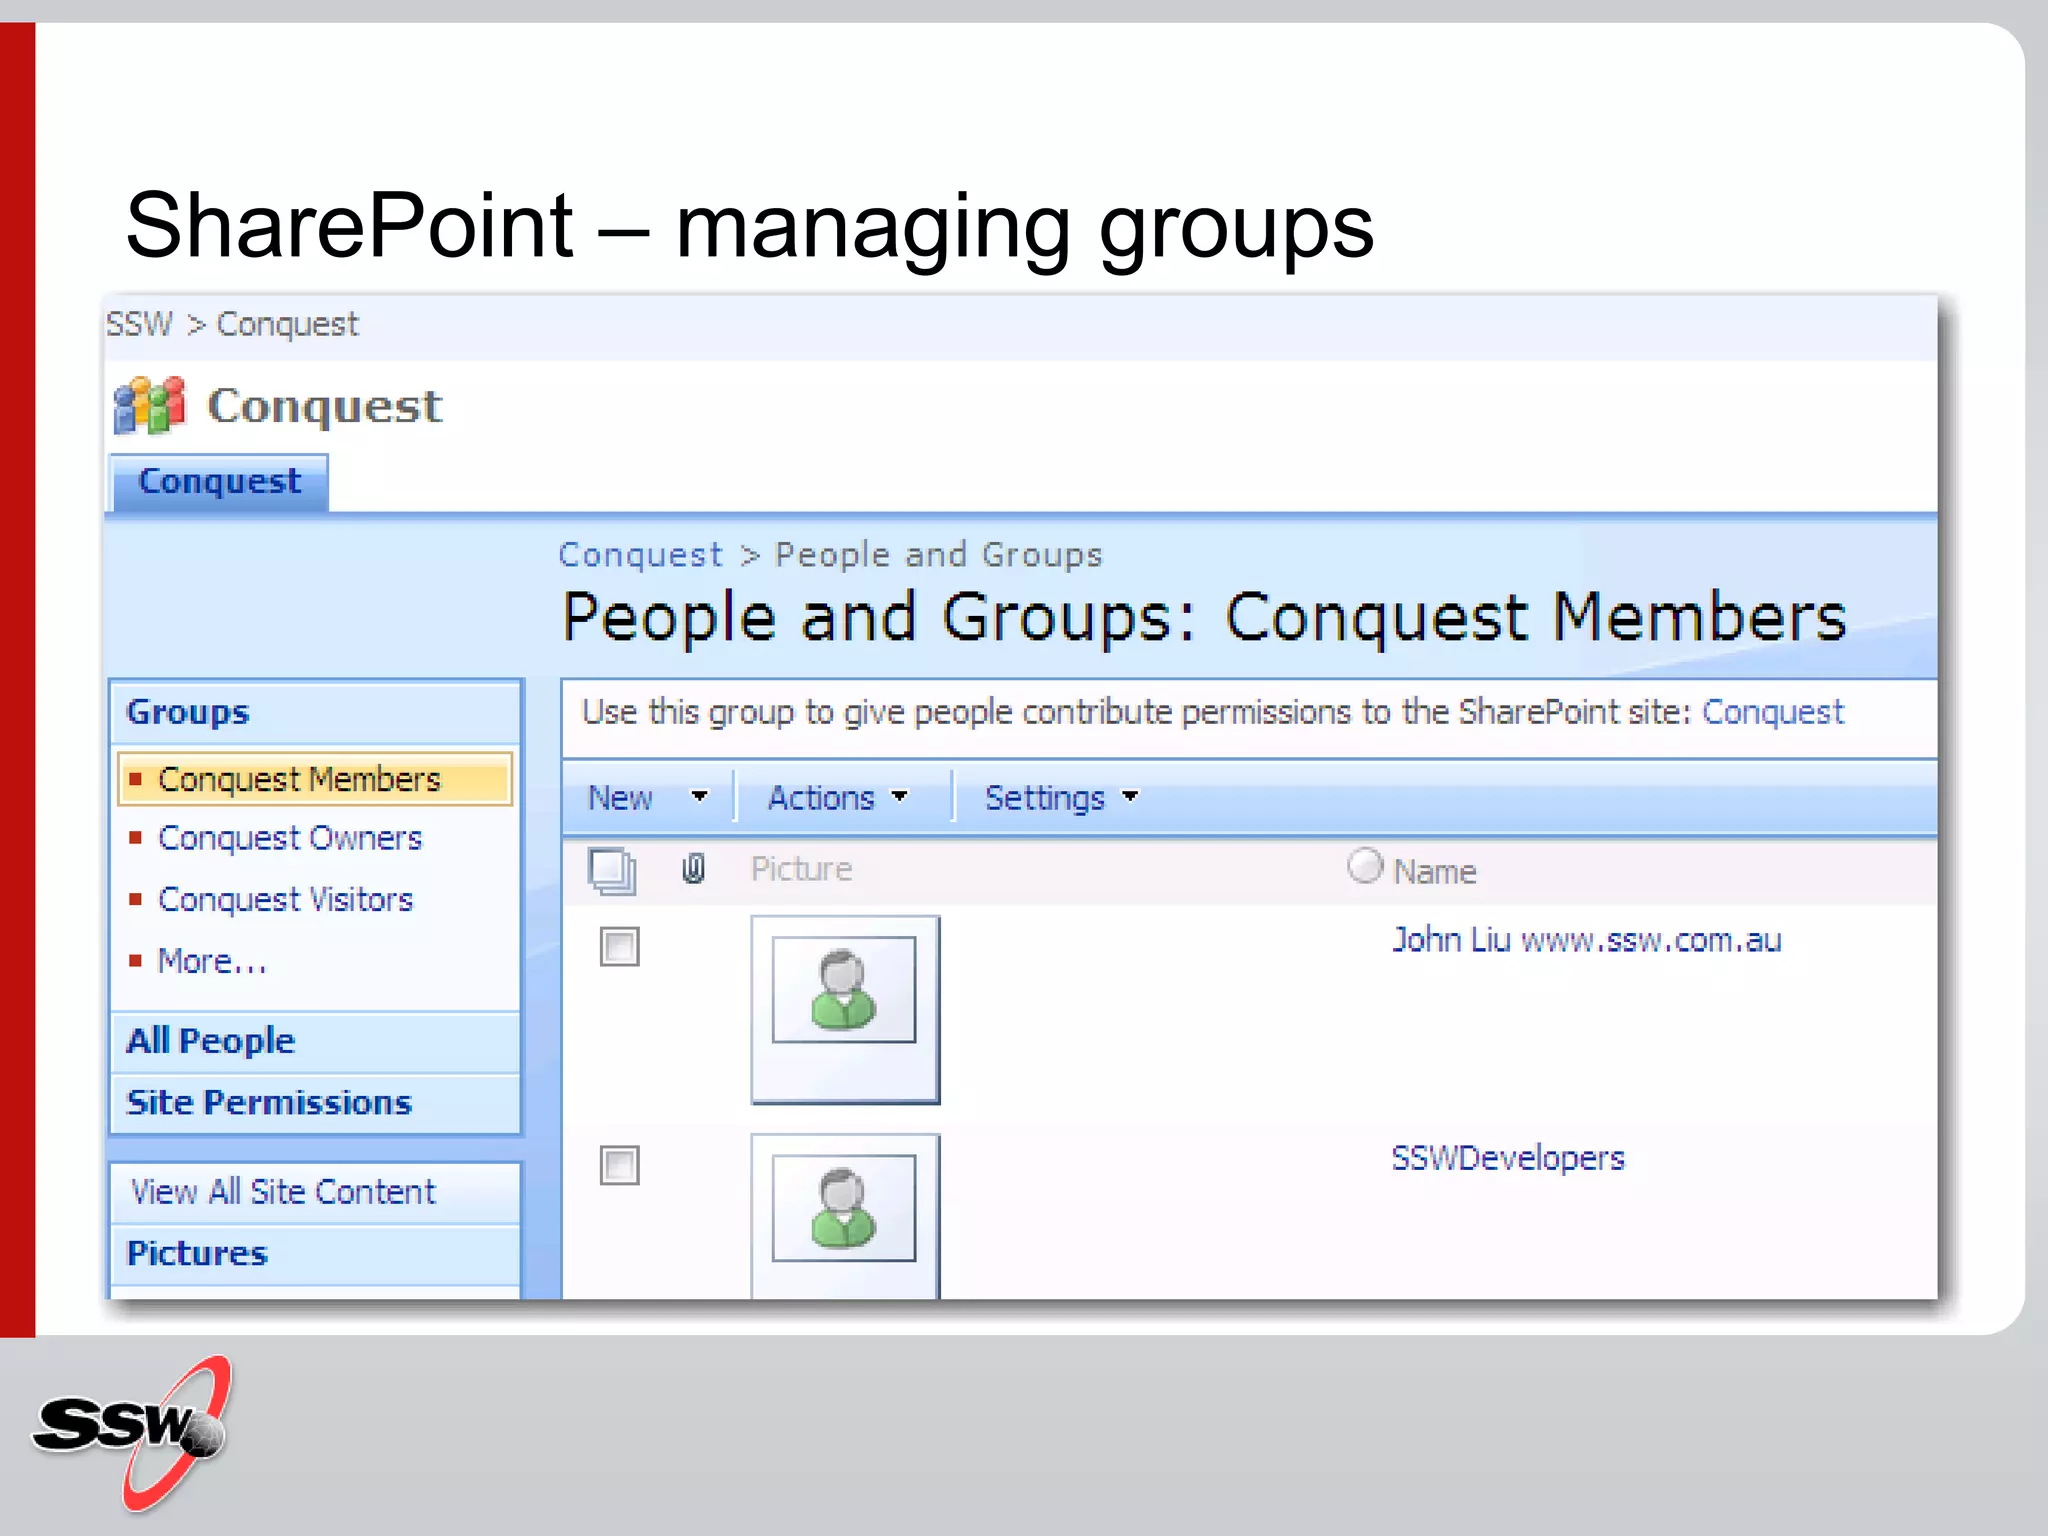
Task: Open John Liu's profile picture thumbnail
Action: [844, 1008]
